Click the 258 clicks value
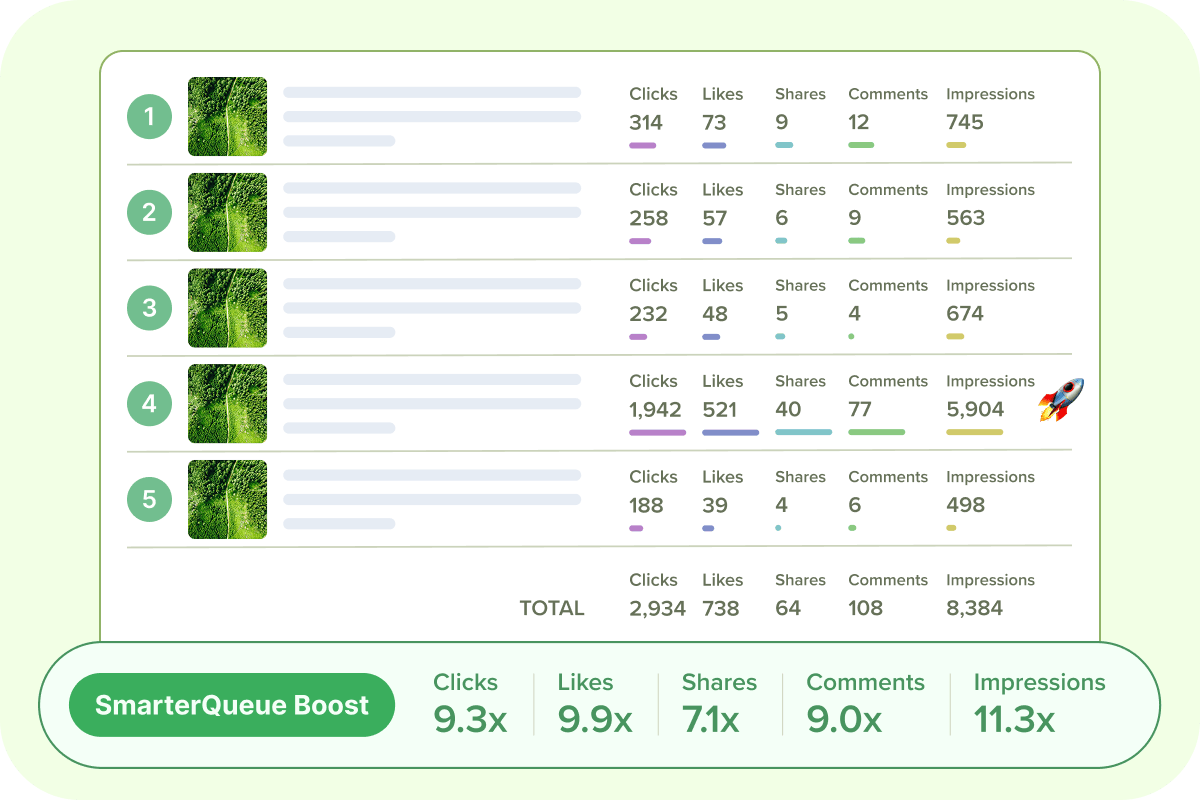1200x800 pixels. click(x=649, y=218)
